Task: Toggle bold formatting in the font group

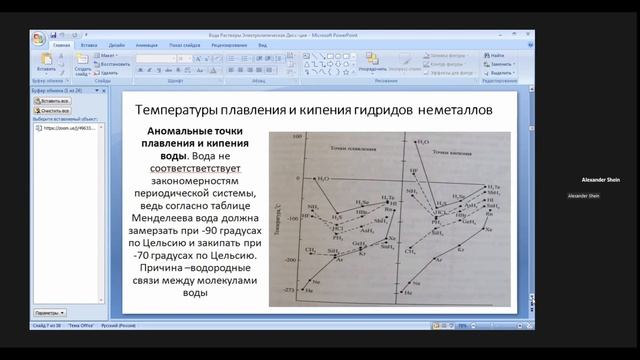Action: click(140, 70)
